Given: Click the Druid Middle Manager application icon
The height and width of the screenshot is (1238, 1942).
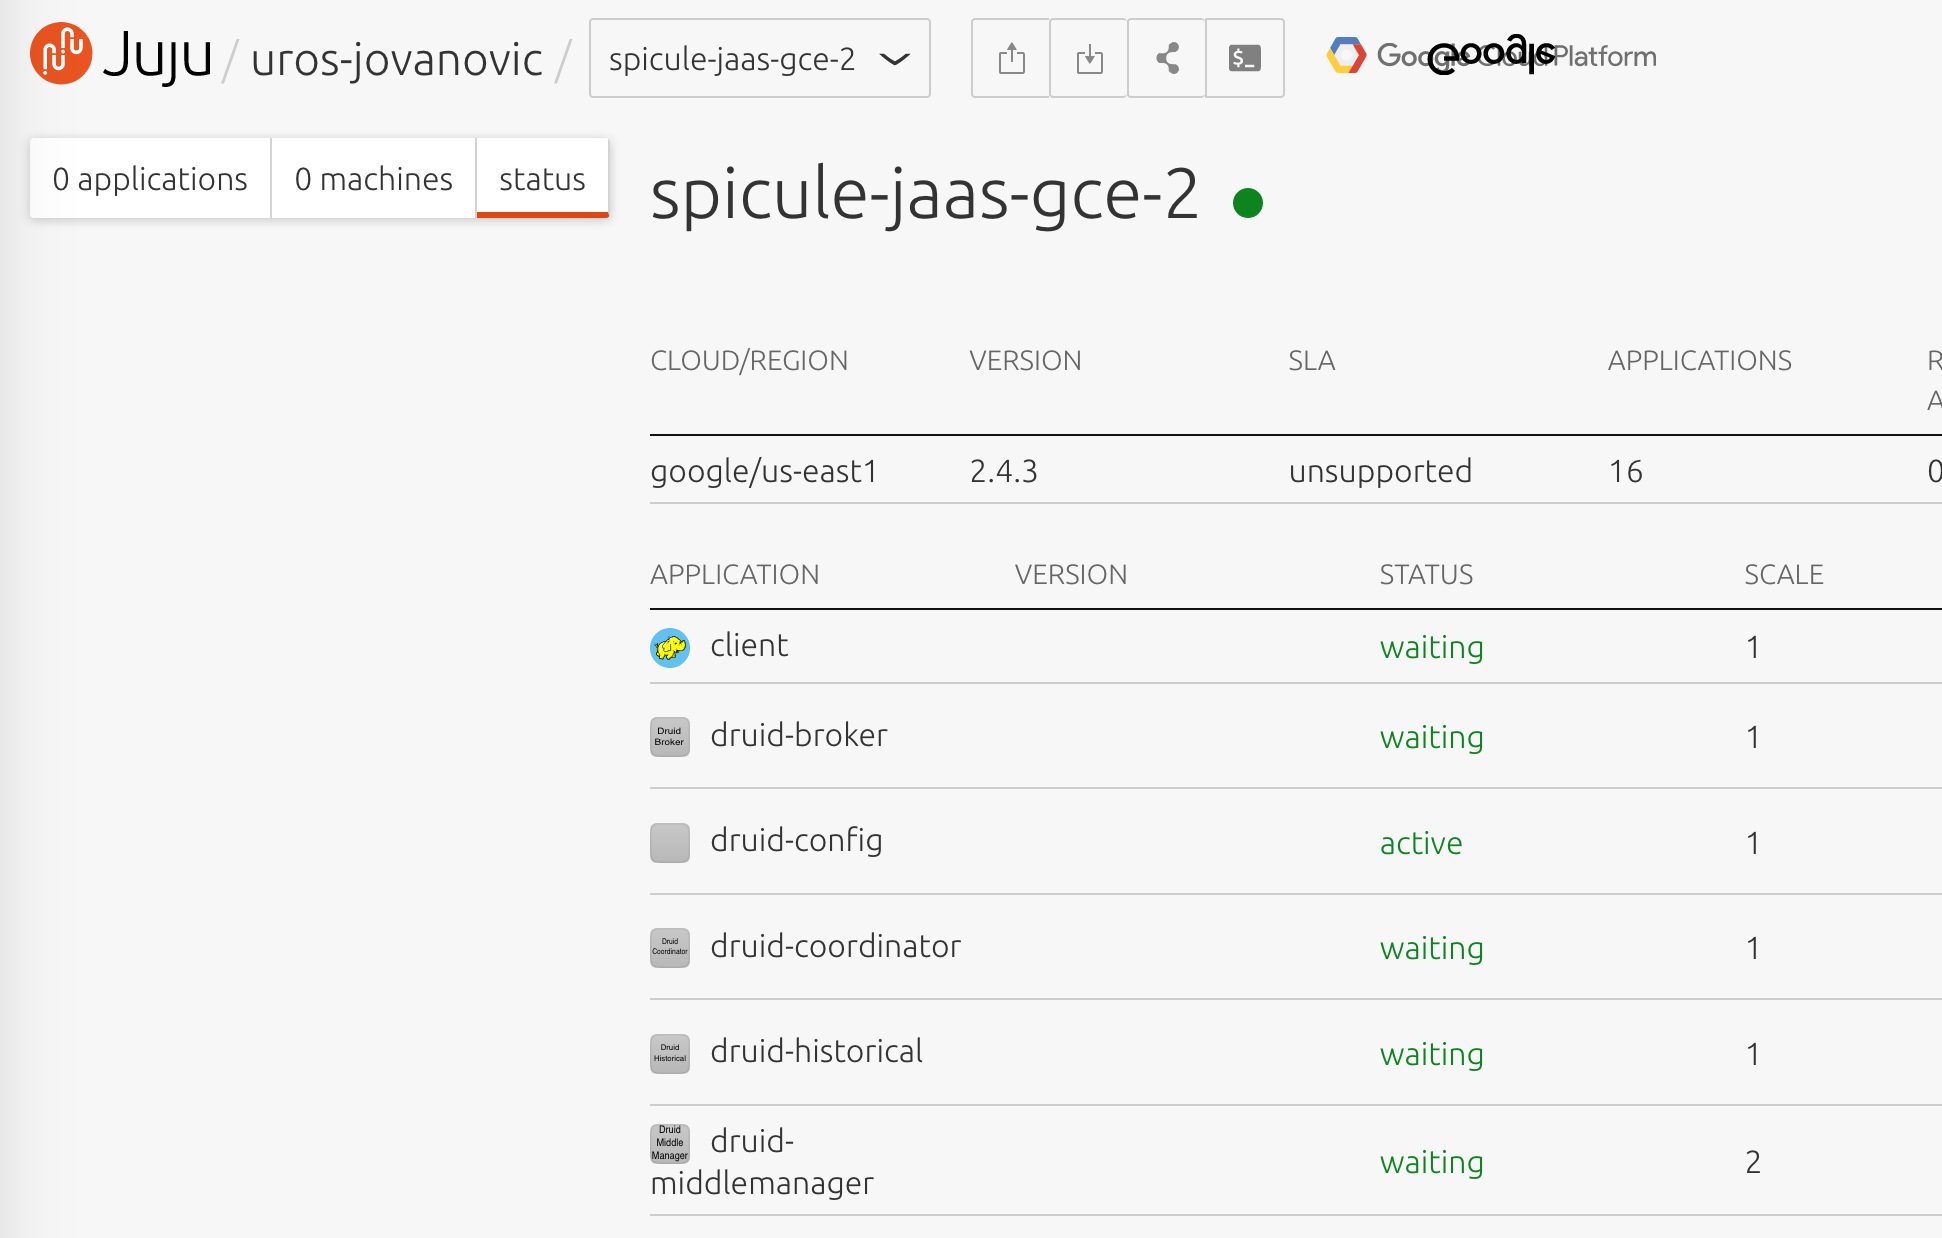Looking at the screenshot, I should point(670,1143).
